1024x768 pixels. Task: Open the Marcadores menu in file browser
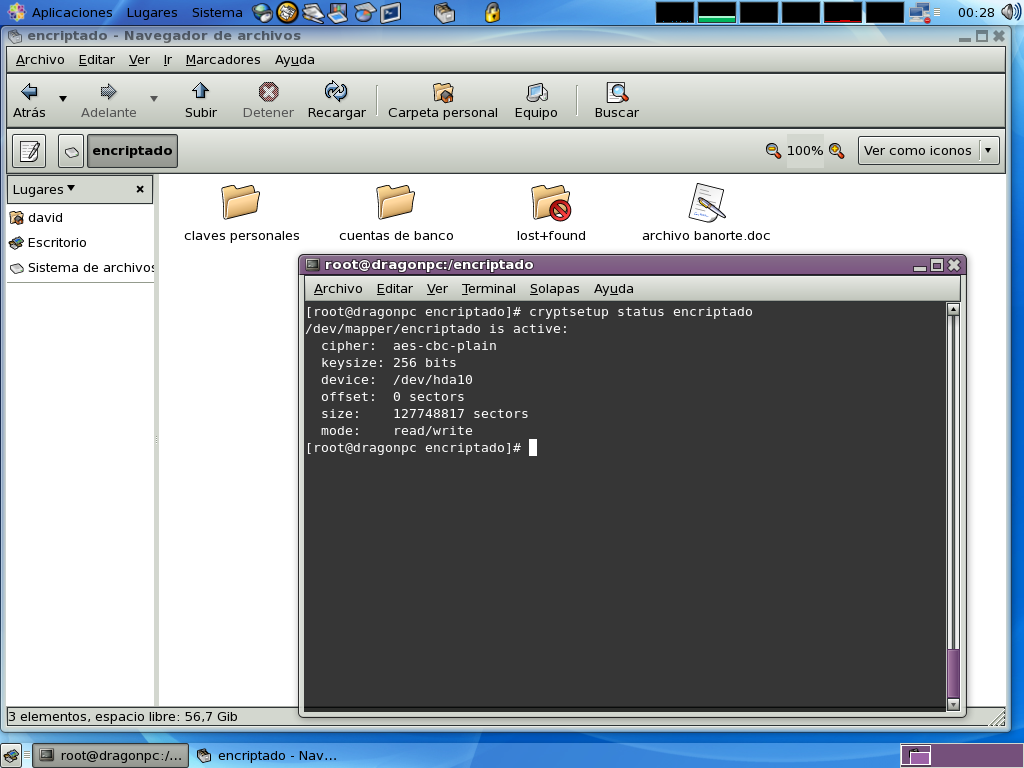point(222,60)
